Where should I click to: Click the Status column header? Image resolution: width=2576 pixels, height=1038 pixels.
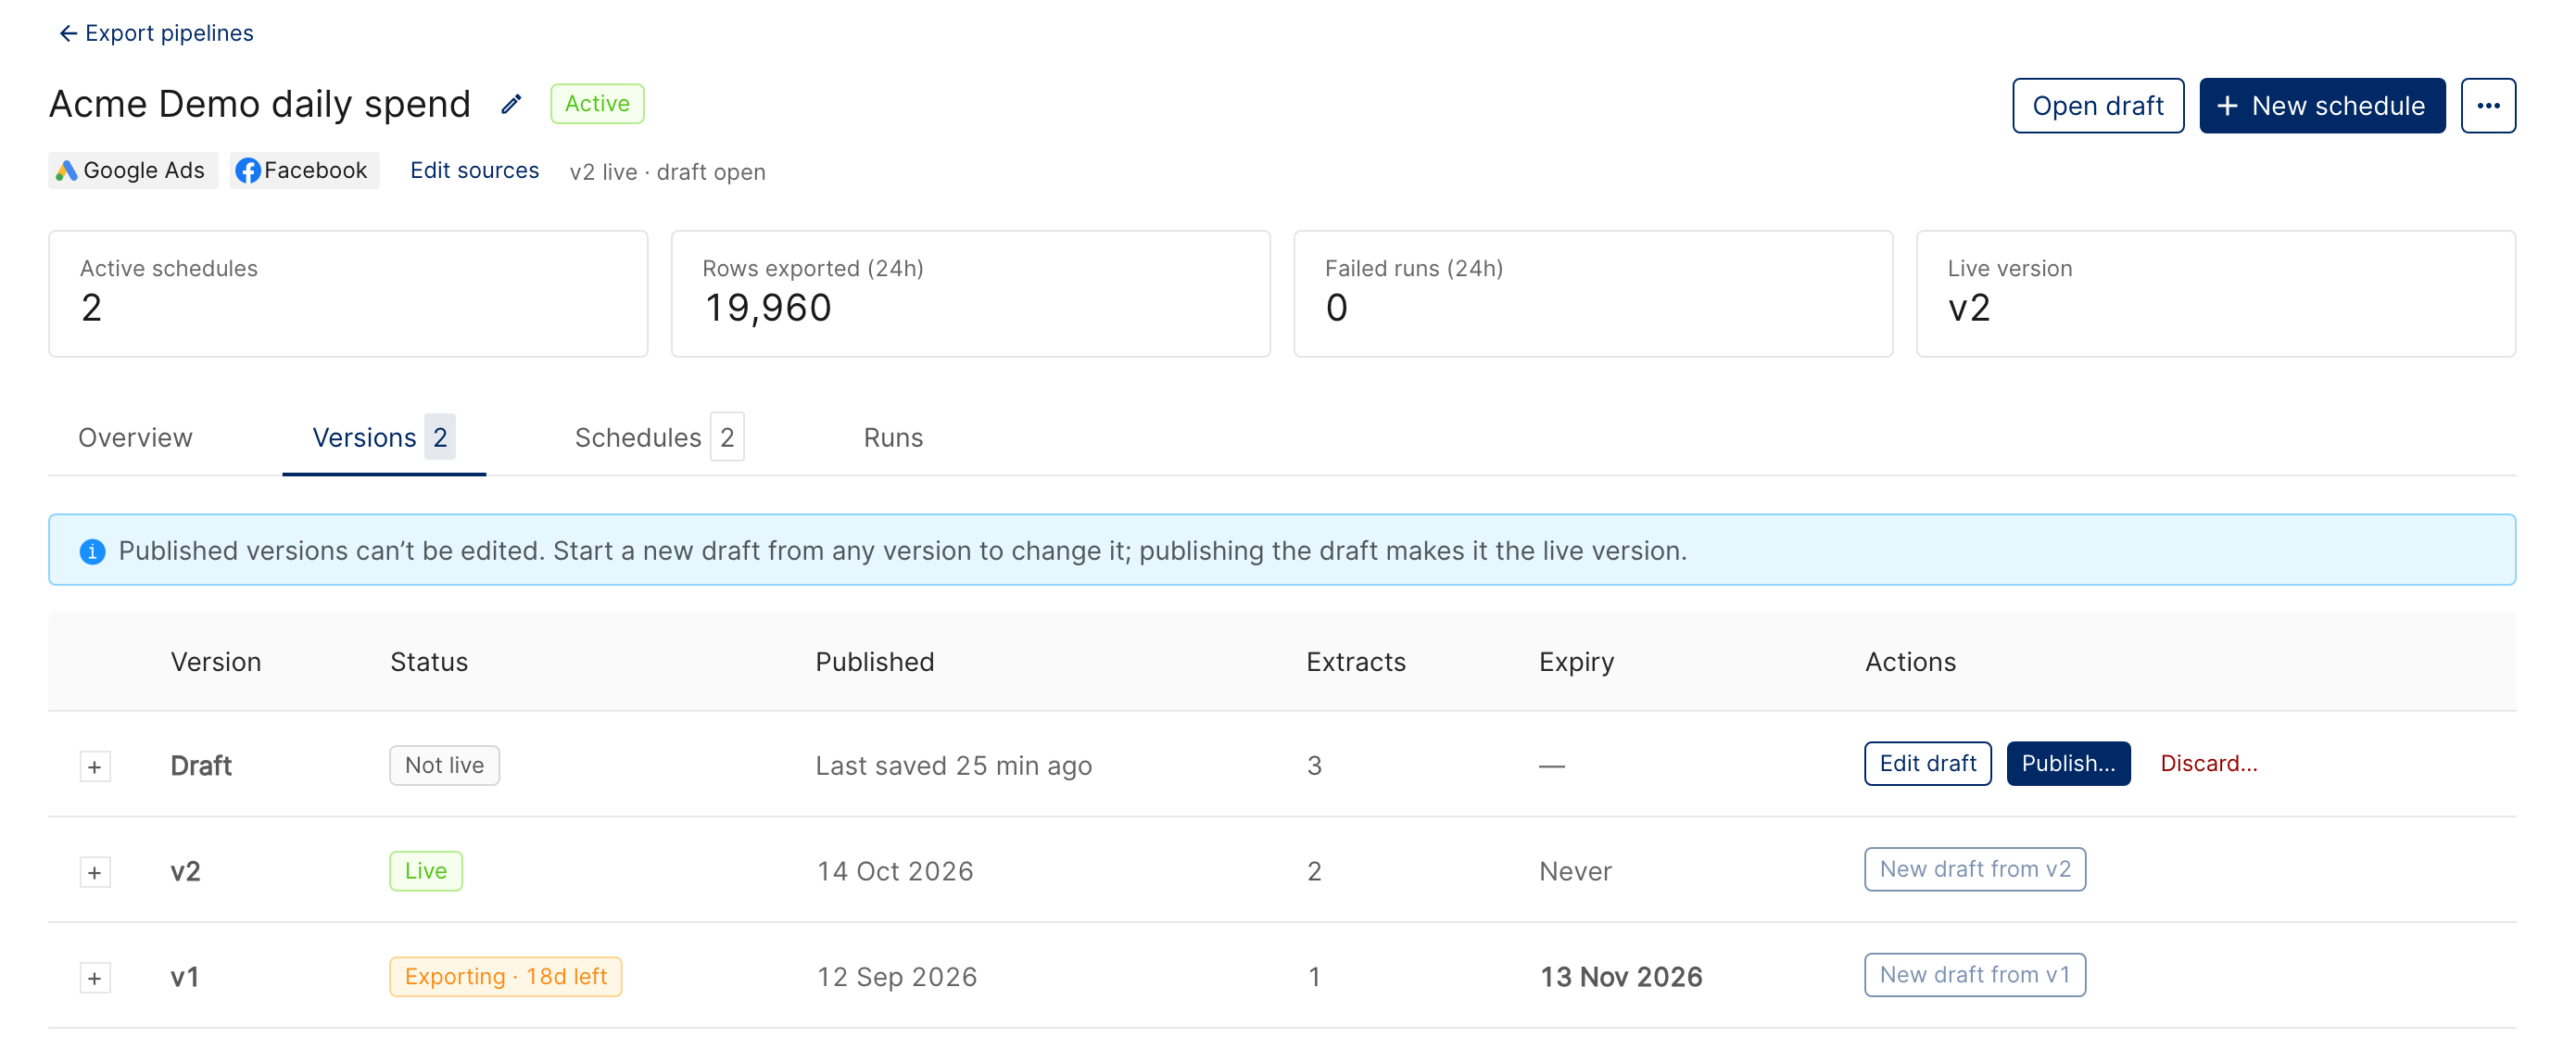[x=428, y=662]
